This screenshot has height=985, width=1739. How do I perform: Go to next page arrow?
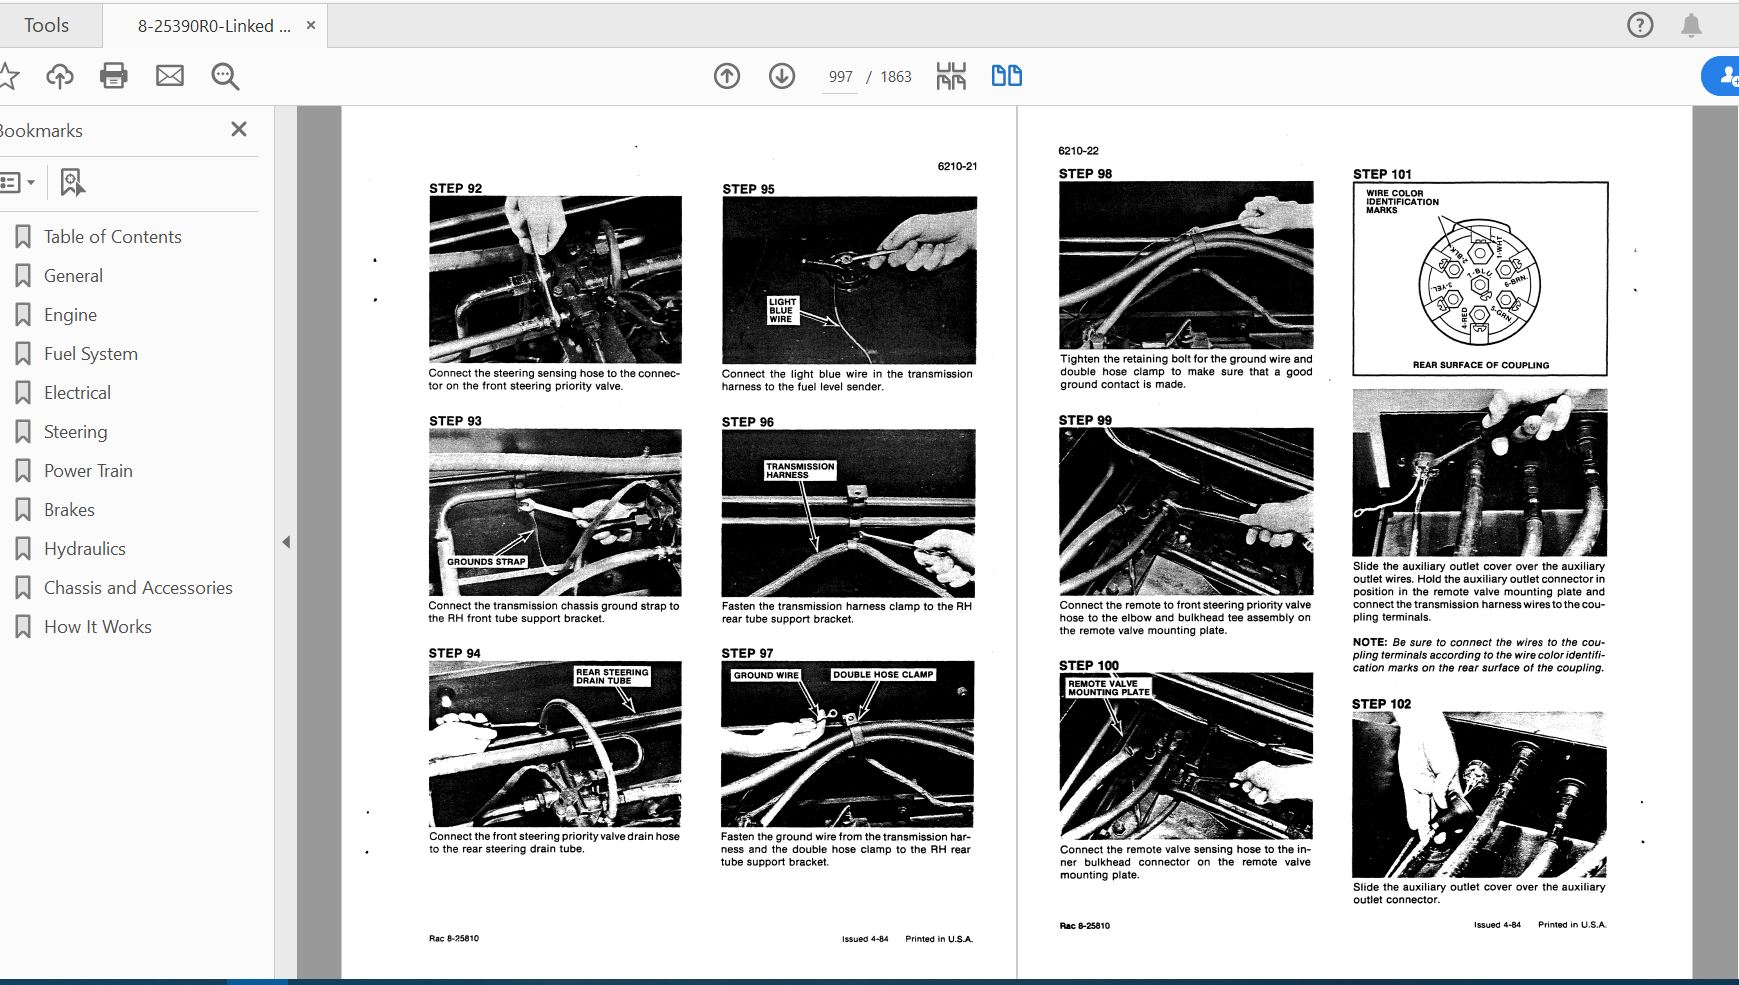tap(782, 76)
